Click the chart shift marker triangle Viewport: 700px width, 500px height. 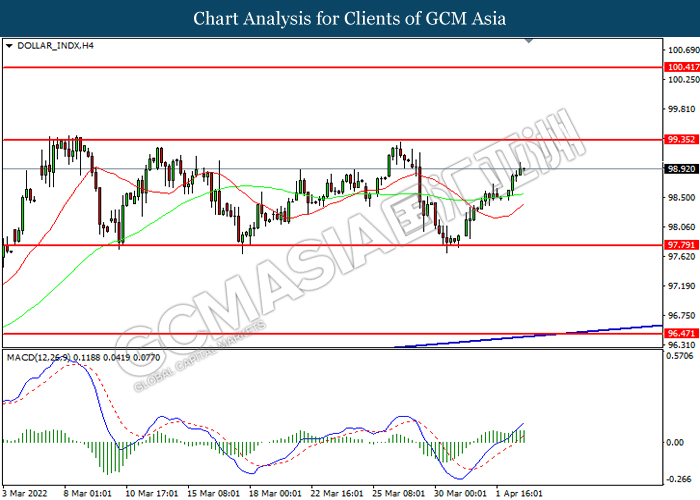pos(529,41)
